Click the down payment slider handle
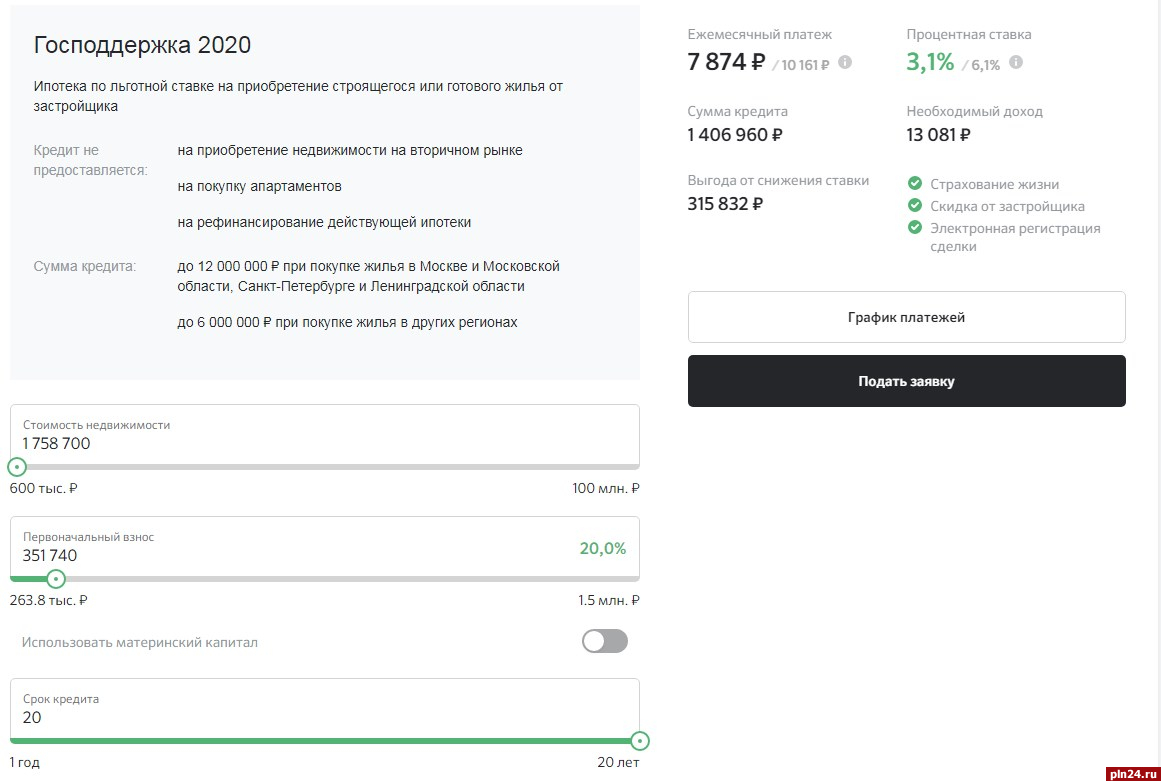Screen dimensions: 1161x781 coord(56,579)
